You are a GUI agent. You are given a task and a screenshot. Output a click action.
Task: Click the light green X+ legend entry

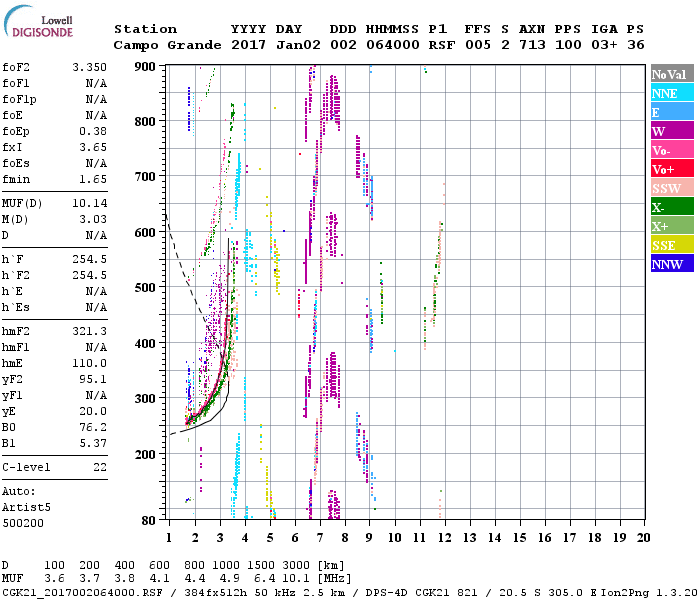(671, 226)
